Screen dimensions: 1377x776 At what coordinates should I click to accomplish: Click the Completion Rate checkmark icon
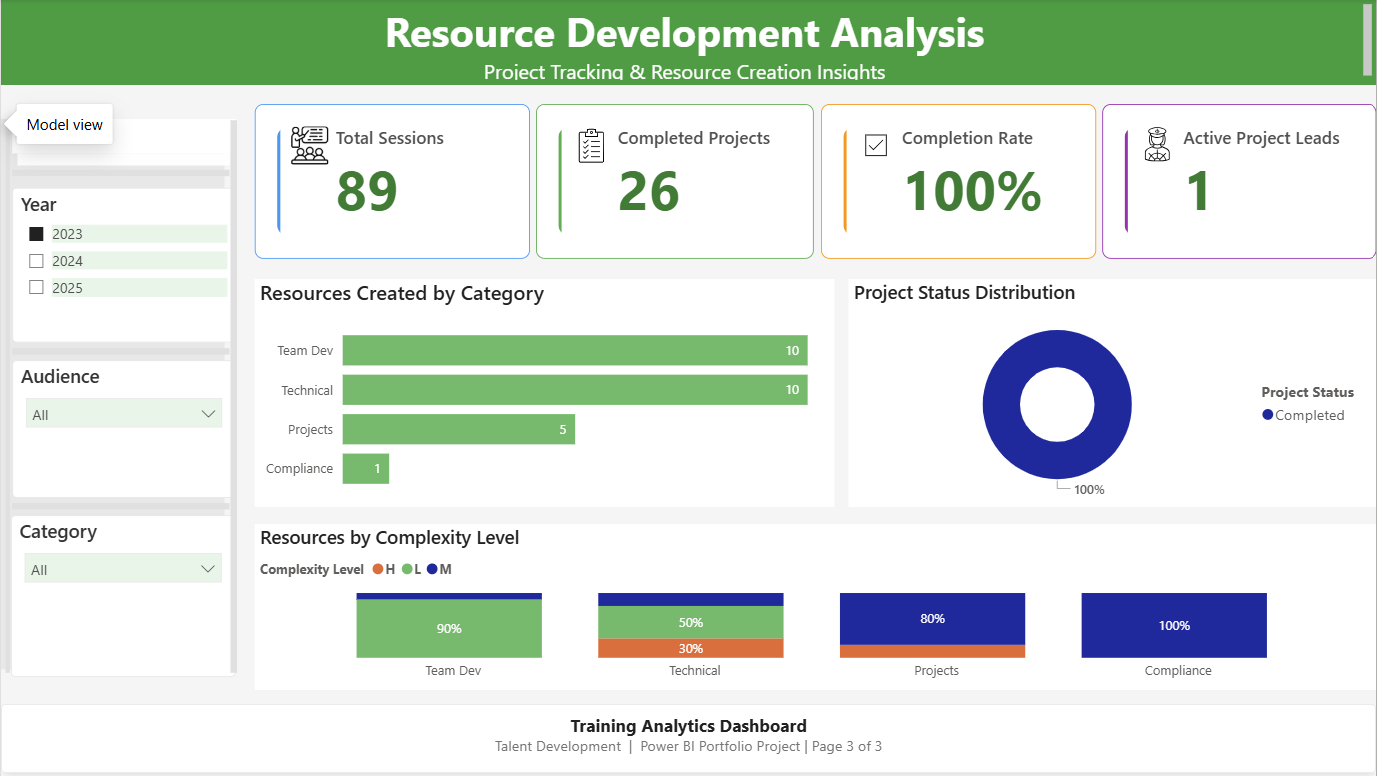(875, 144)
